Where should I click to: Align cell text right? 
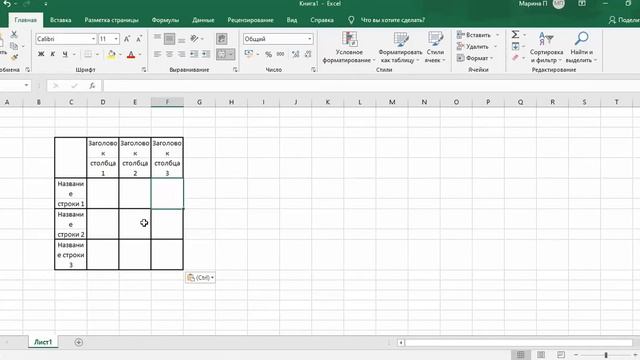pyautogui.click(x=182, y=54)
